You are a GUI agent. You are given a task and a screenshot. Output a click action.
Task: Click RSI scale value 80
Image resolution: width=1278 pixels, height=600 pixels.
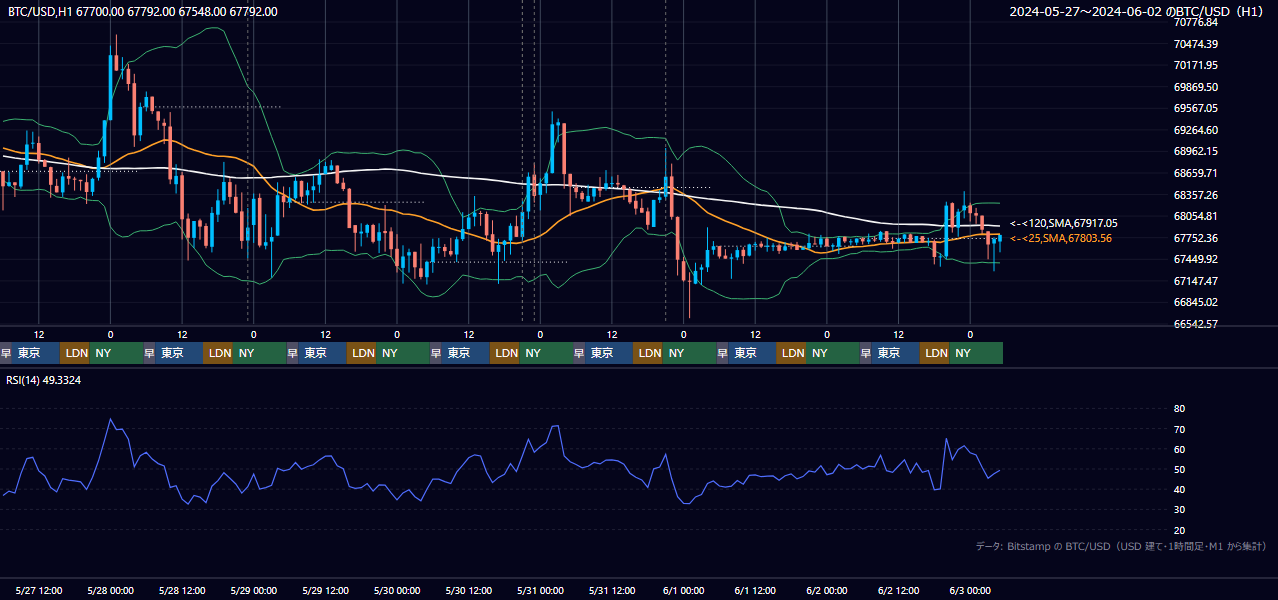pyautogui.click(x=1179, y=409)
